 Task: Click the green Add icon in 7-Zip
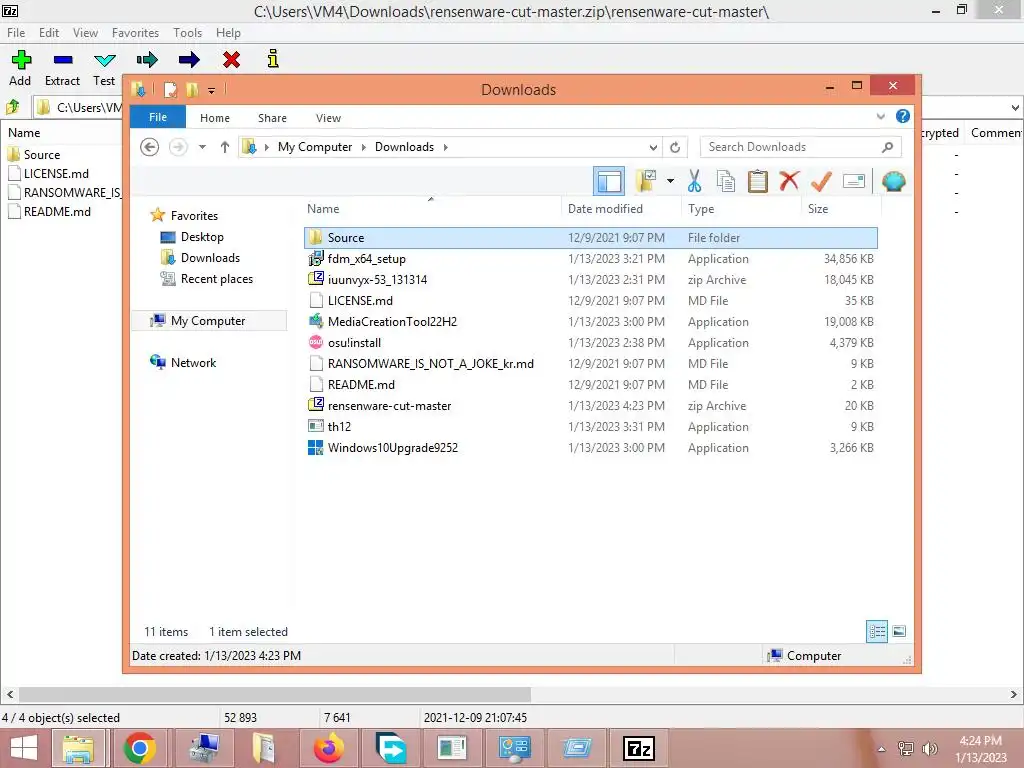21,60
